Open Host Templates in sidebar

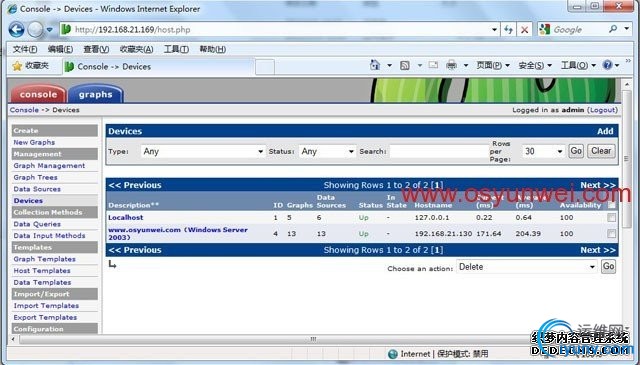click(42, 271)
